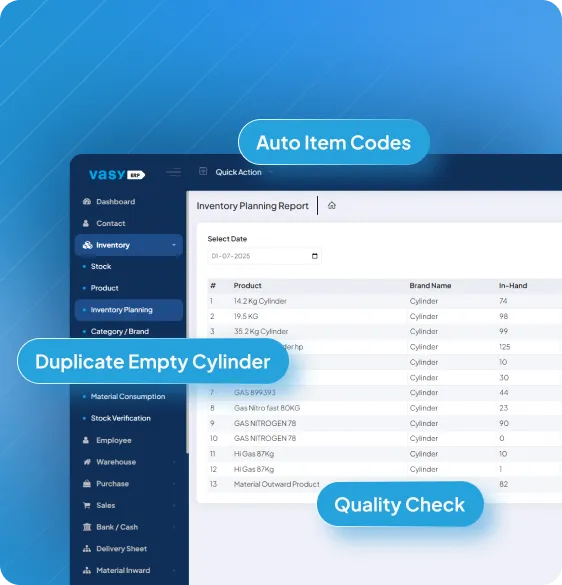This screenshot has height=585, width=562.
Task: Expand the Material Inward menu chevron
Action: pyautogui.click(x=174, y=570)
